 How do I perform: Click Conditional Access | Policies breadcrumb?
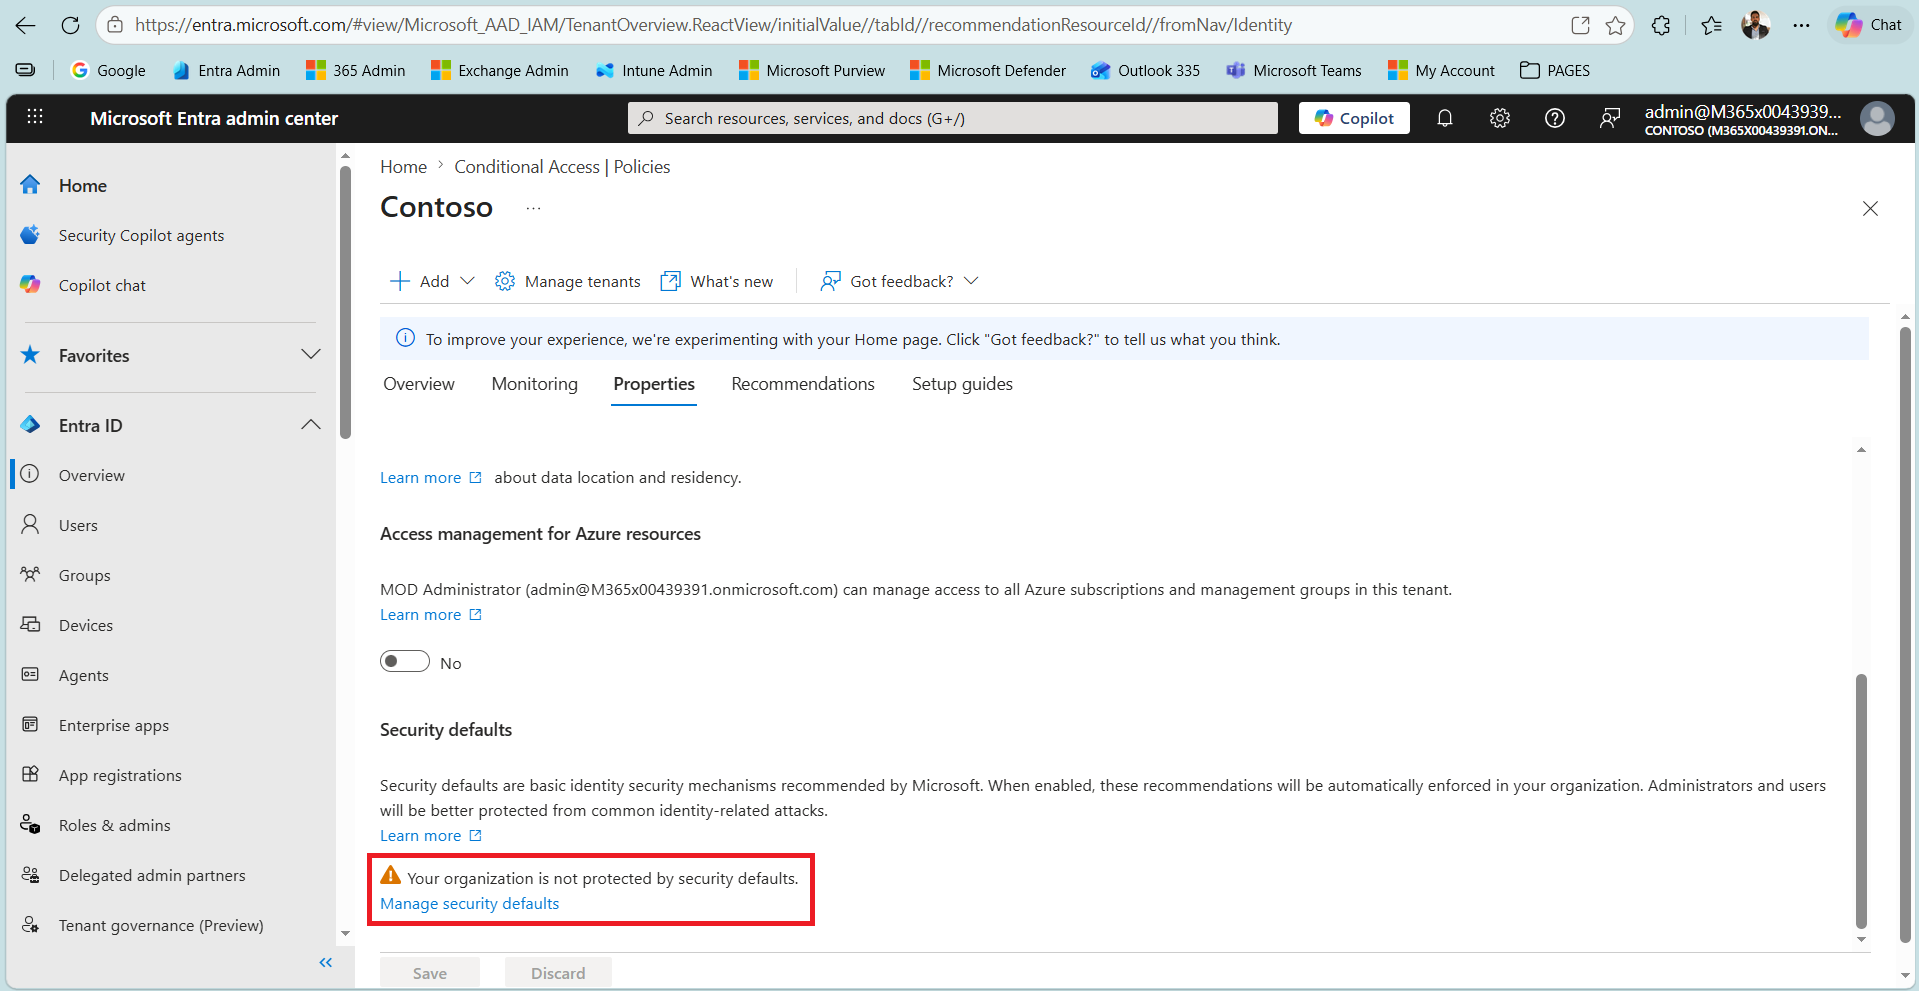(562, 167)
